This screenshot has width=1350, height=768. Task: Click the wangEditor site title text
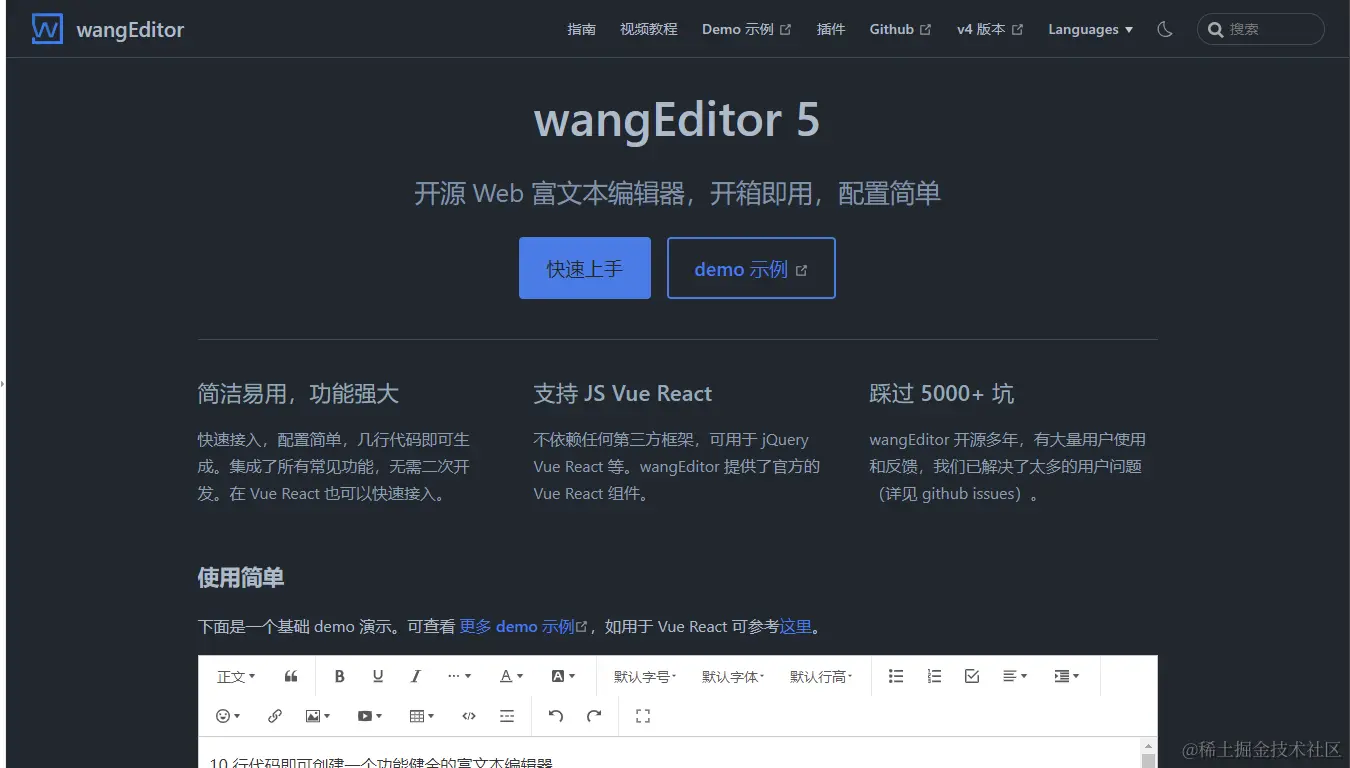pos(130,30)
